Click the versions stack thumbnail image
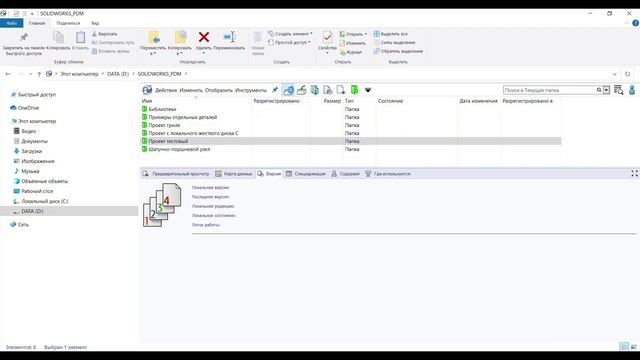This screenshot has width=640, height=360. point(162,205)
